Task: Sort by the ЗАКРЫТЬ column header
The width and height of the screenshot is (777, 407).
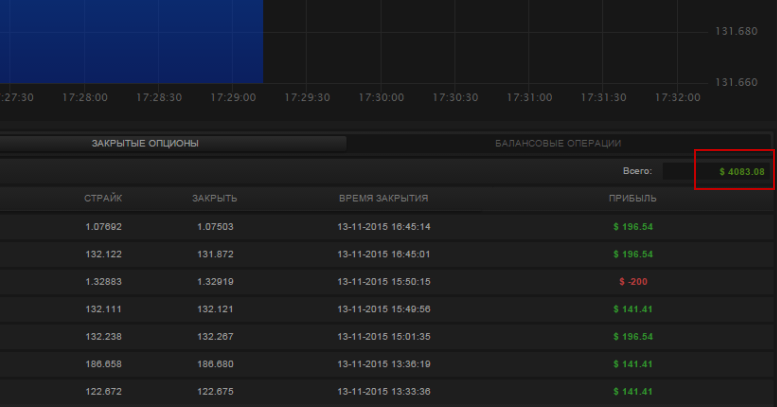Action: (214, 199)
